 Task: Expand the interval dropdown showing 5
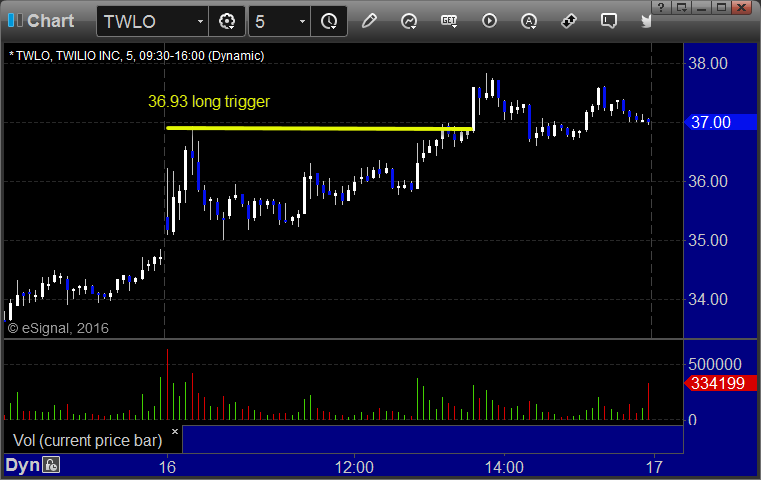click(279, 21)
